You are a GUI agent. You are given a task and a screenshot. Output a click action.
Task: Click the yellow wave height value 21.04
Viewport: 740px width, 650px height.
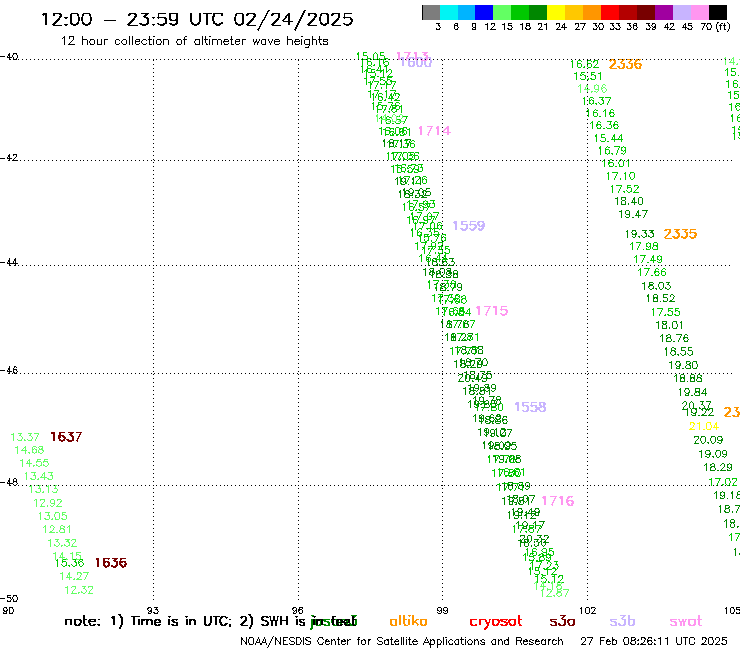coord(704,427)
